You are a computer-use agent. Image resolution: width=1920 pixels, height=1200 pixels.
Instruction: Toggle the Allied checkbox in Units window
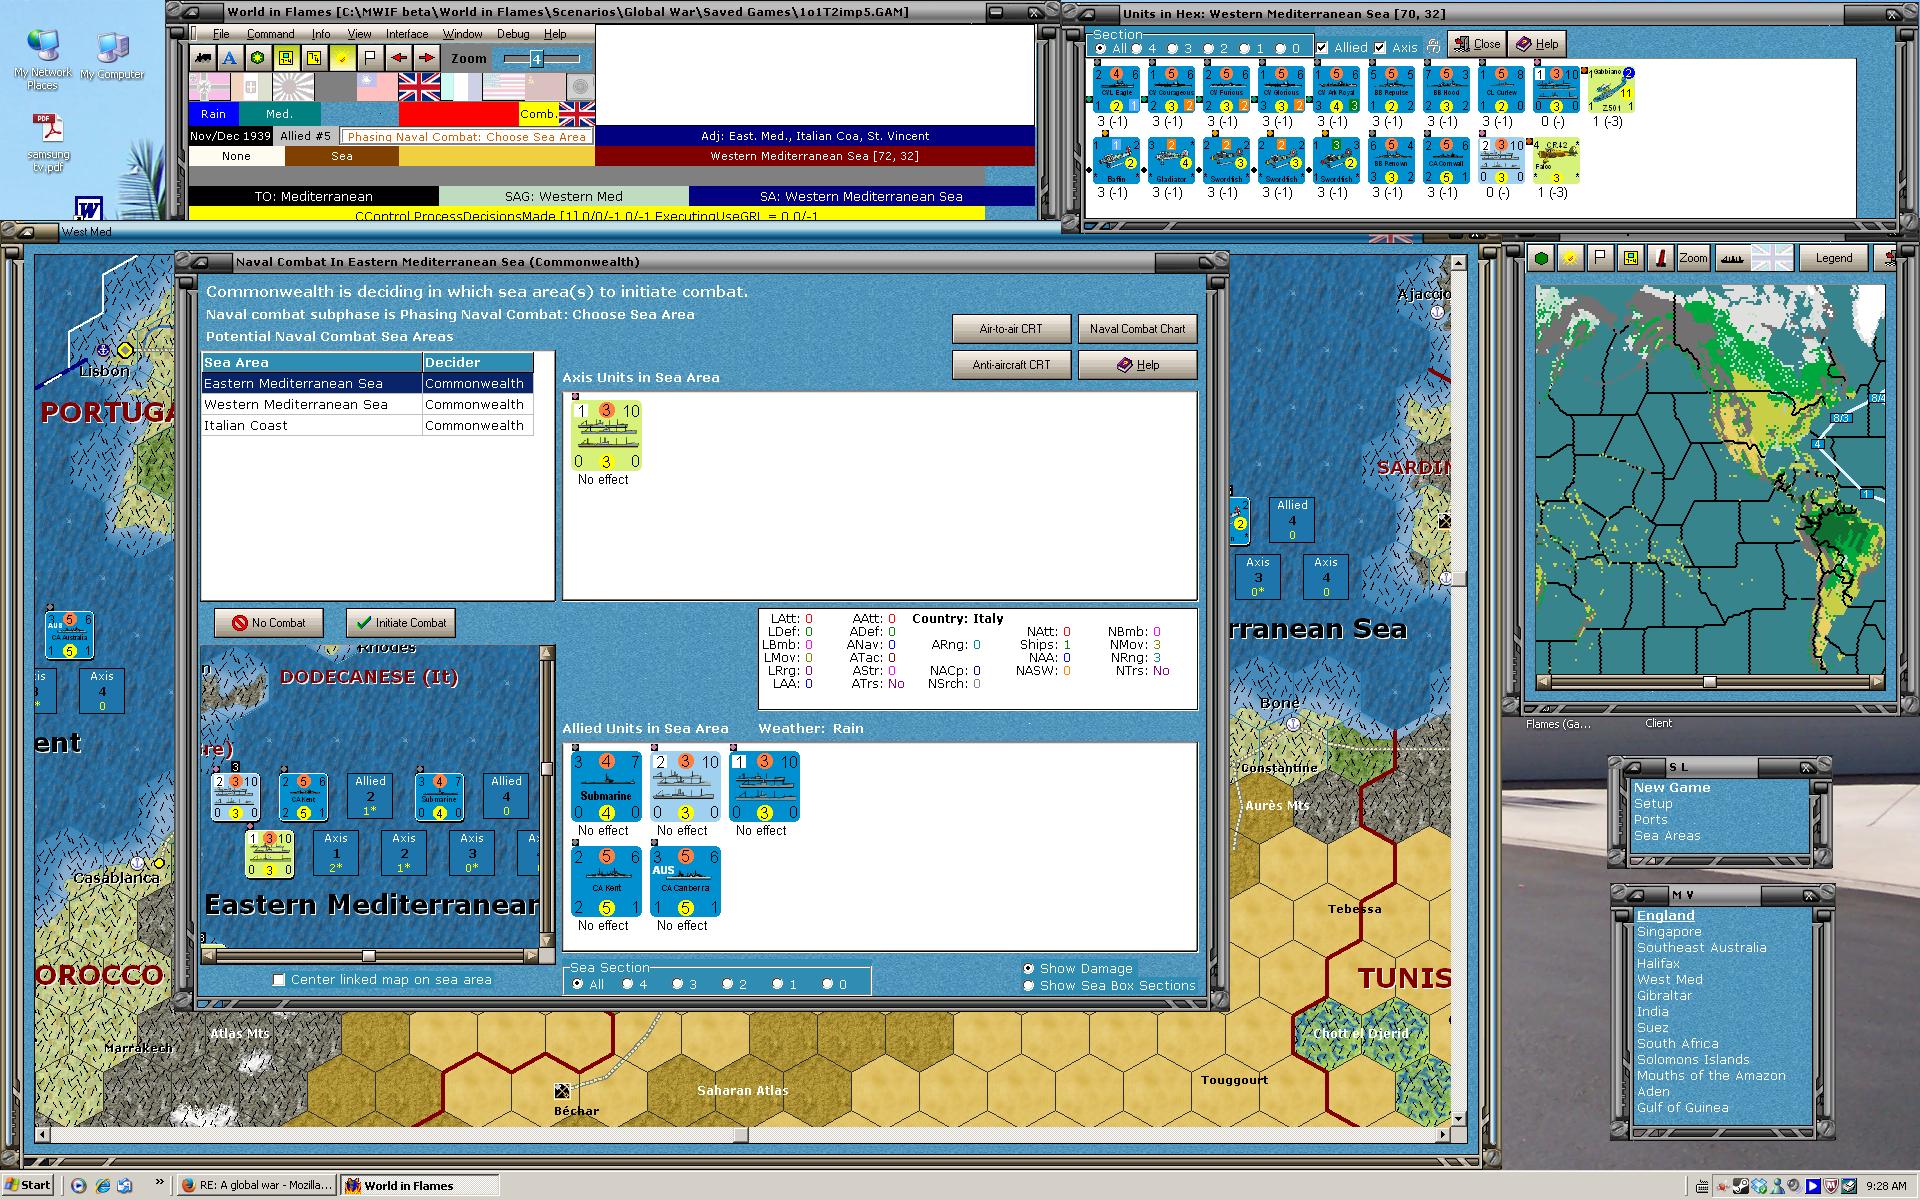click(x=1322, y=47)
